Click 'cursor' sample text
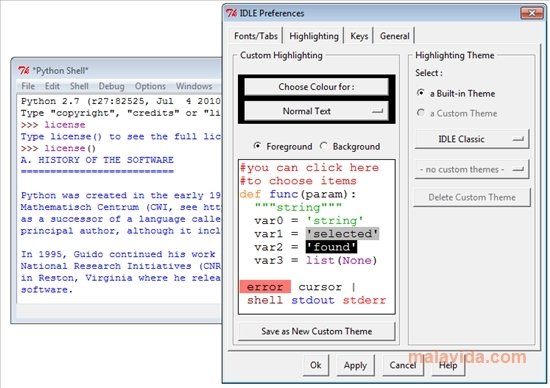 point(320,287)
